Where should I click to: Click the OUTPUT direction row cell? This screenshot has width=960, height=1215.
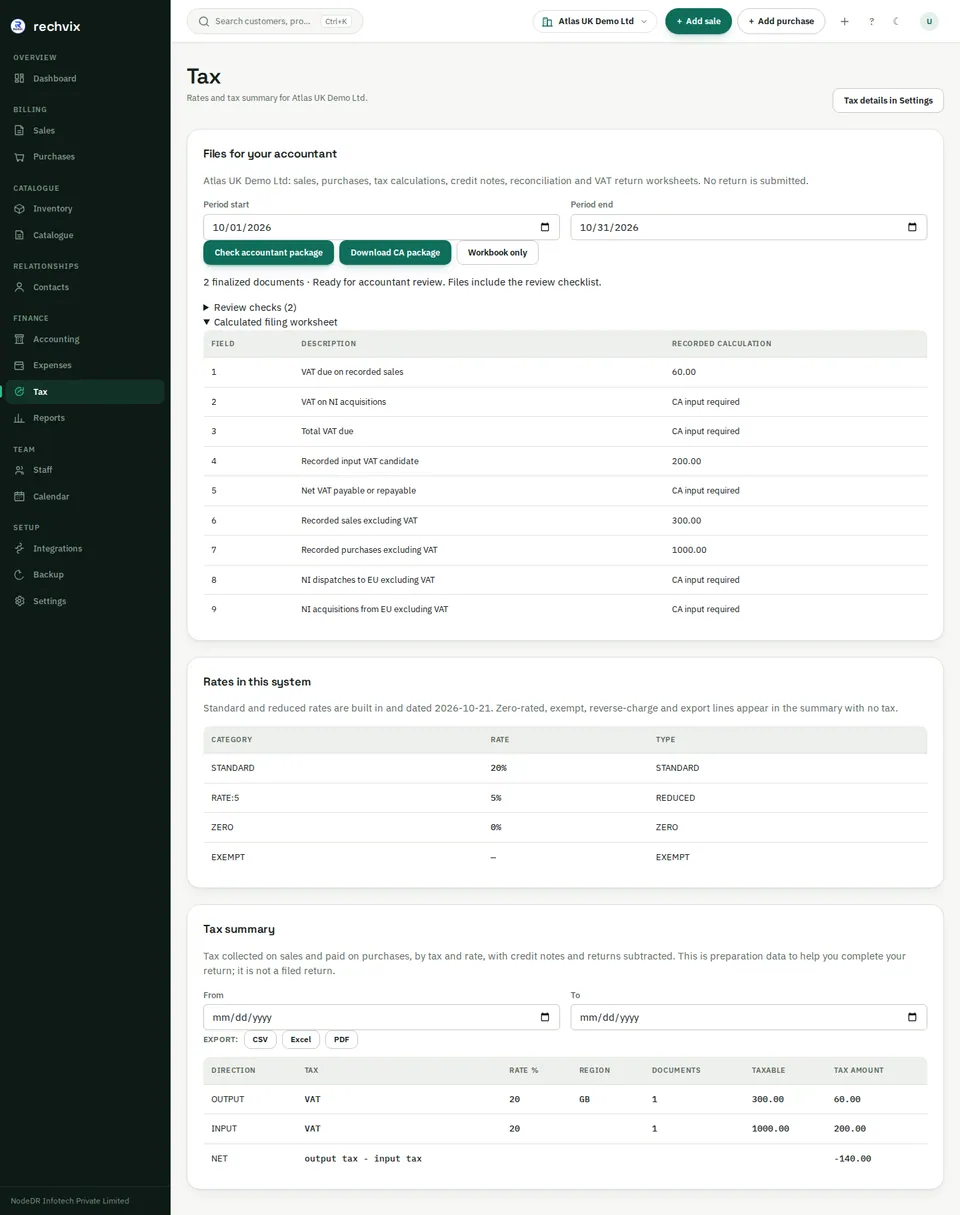pos(228,1099)
